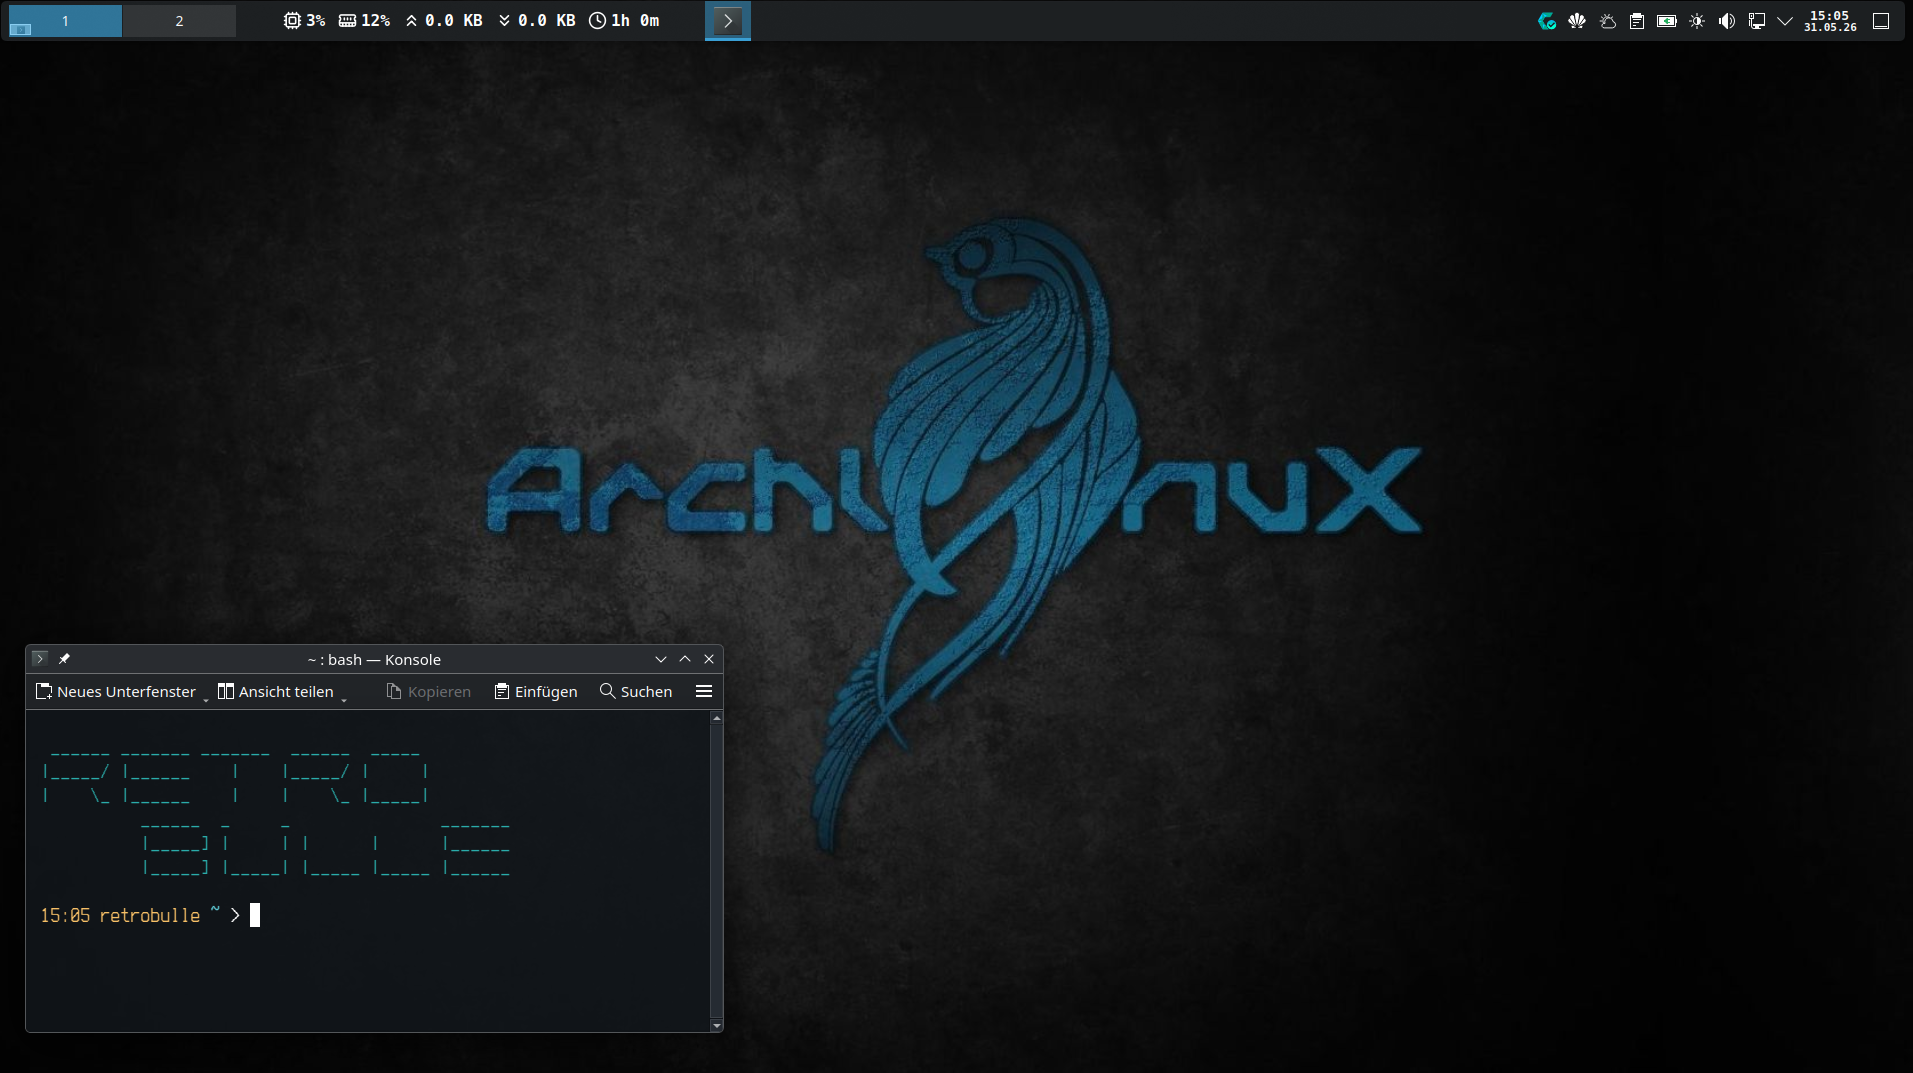Open the clock showing 15:05
The width and height of the screenshot is (1913, 1073).
tap(1830, 21)
